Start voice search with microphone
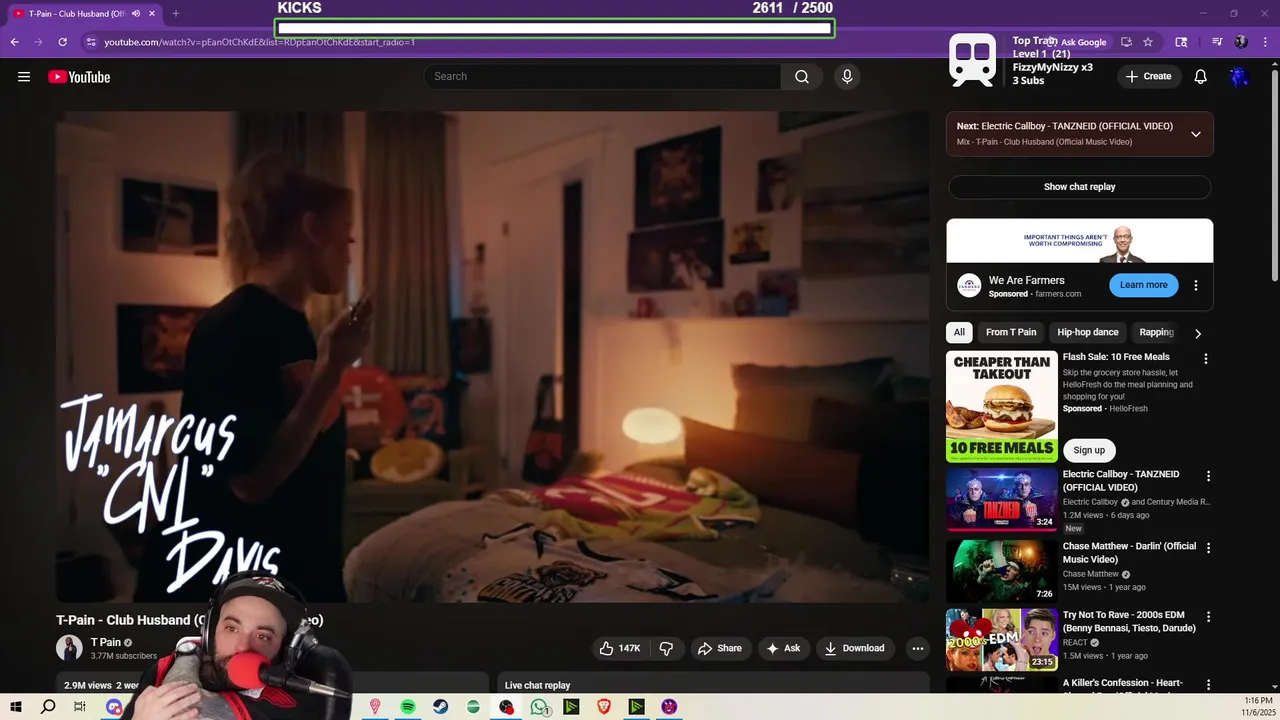Image resolution: width=1280 pixels, height=720 pixels. pos(847,77)
